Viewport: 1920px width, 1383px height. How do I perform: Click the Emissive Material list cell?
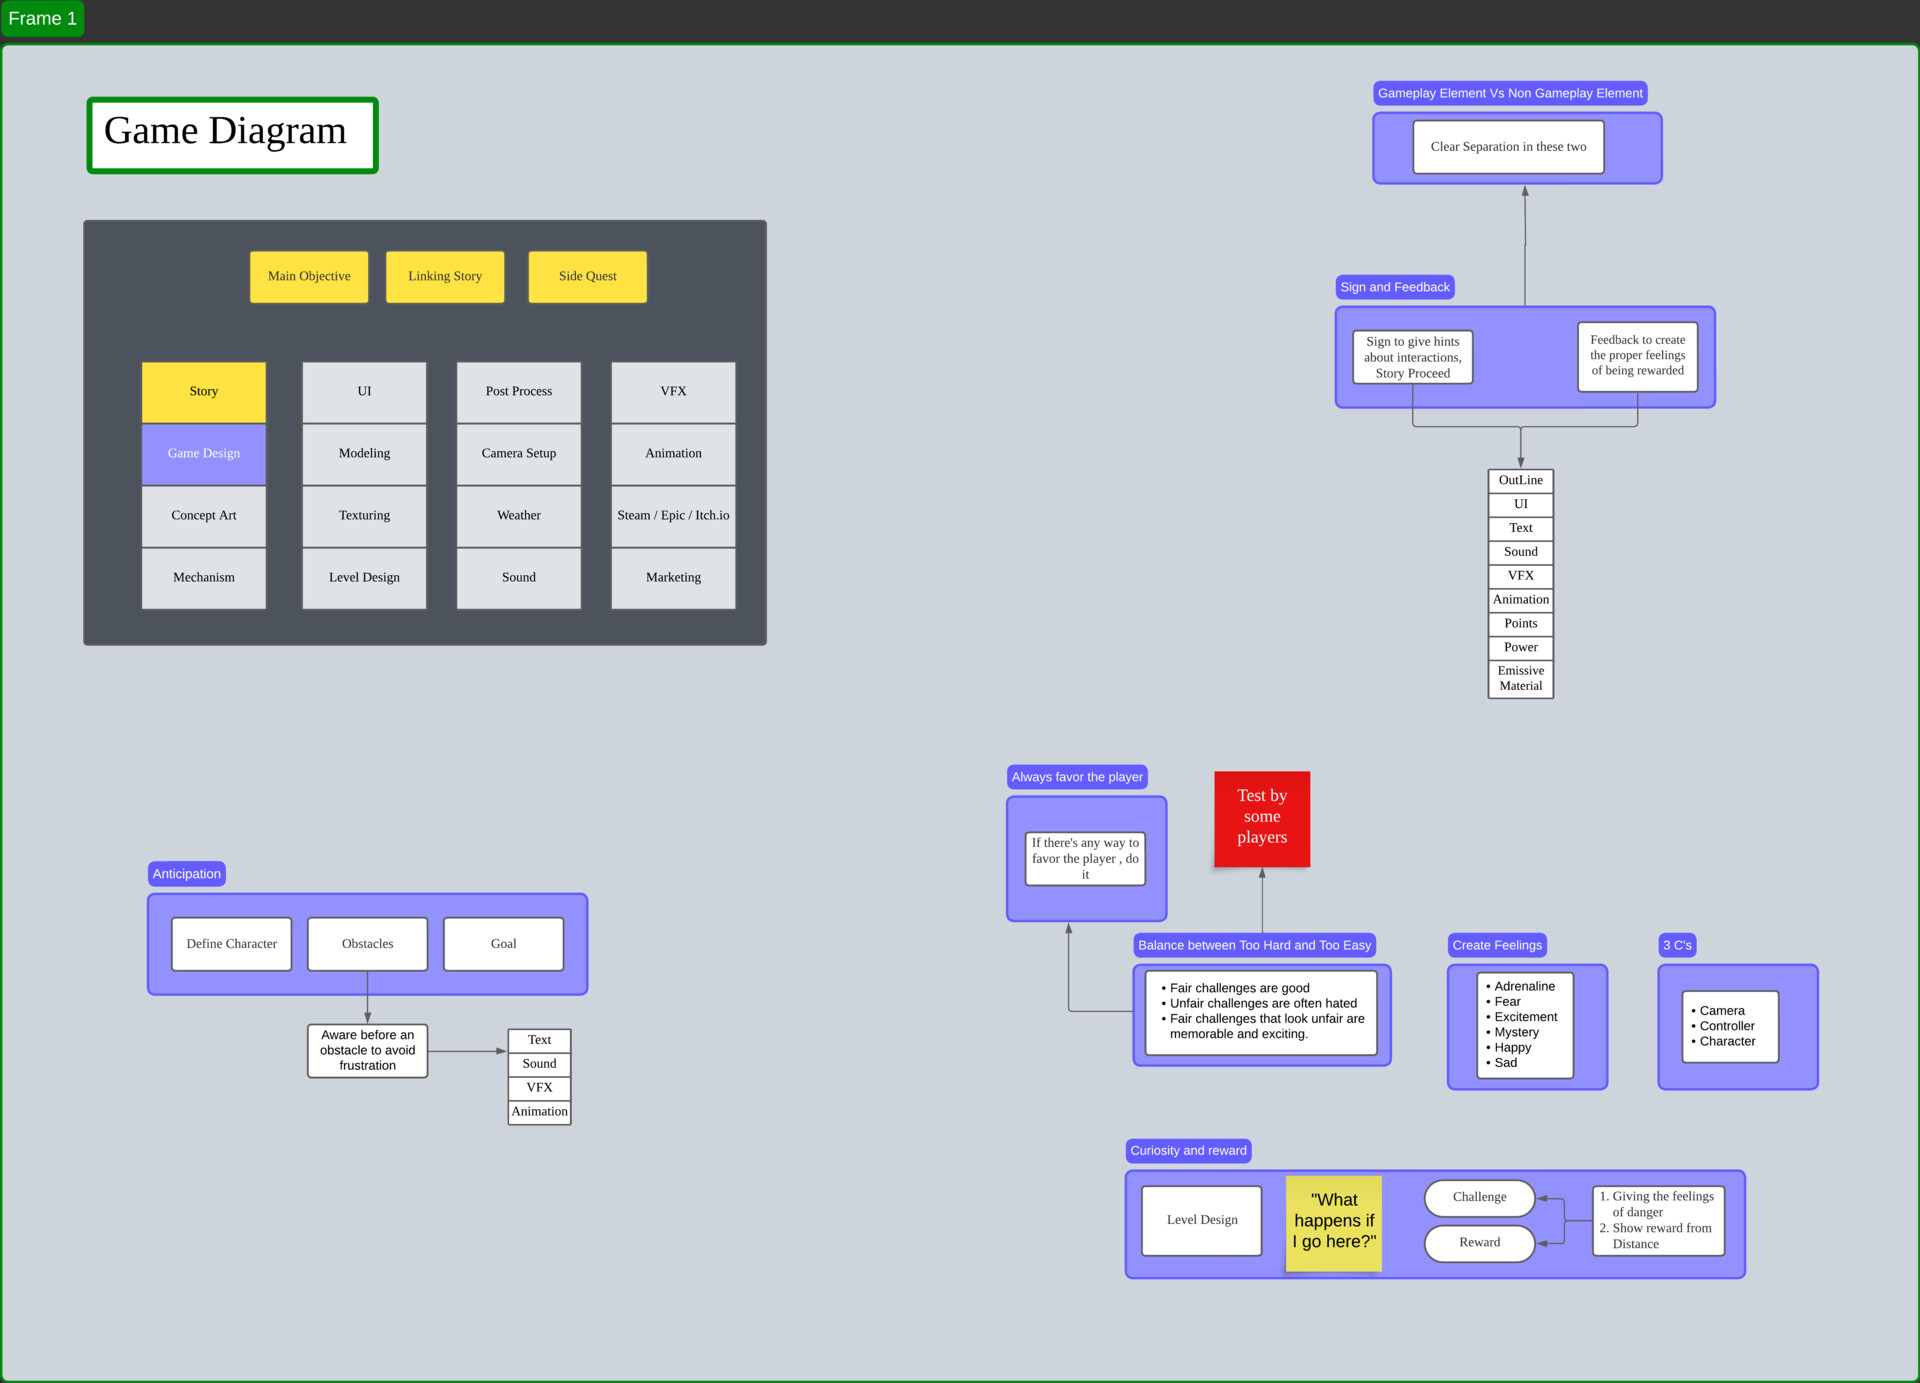coord(1520,679)
